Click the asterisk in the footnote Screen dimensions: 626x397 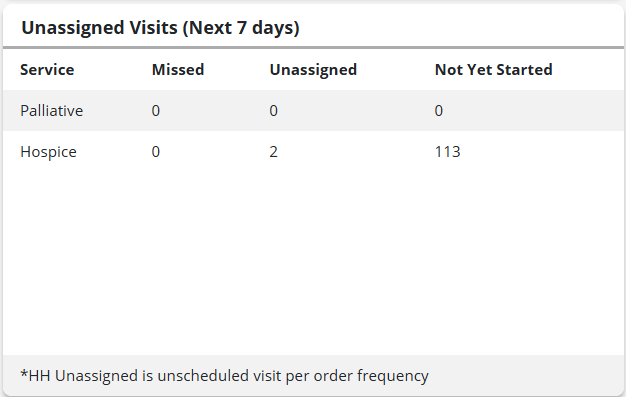(x=24, y=374)
